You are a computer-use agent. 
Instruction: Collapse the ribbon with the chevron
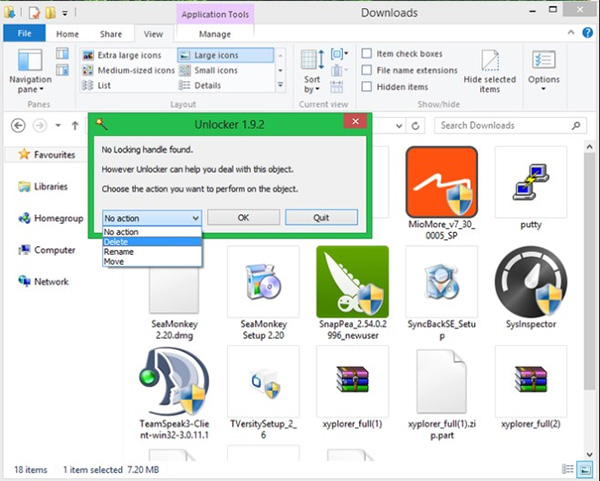coord(571,33)
